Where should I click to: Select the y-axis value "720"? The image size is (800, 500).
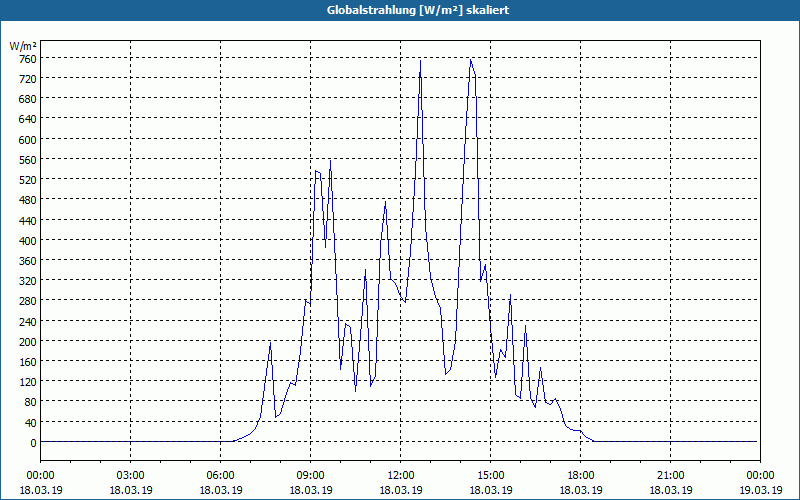28,79
